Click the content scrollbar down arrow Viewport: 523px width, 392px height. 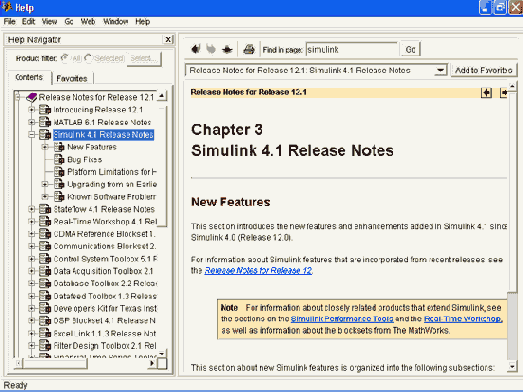click(x=512, y=367)
